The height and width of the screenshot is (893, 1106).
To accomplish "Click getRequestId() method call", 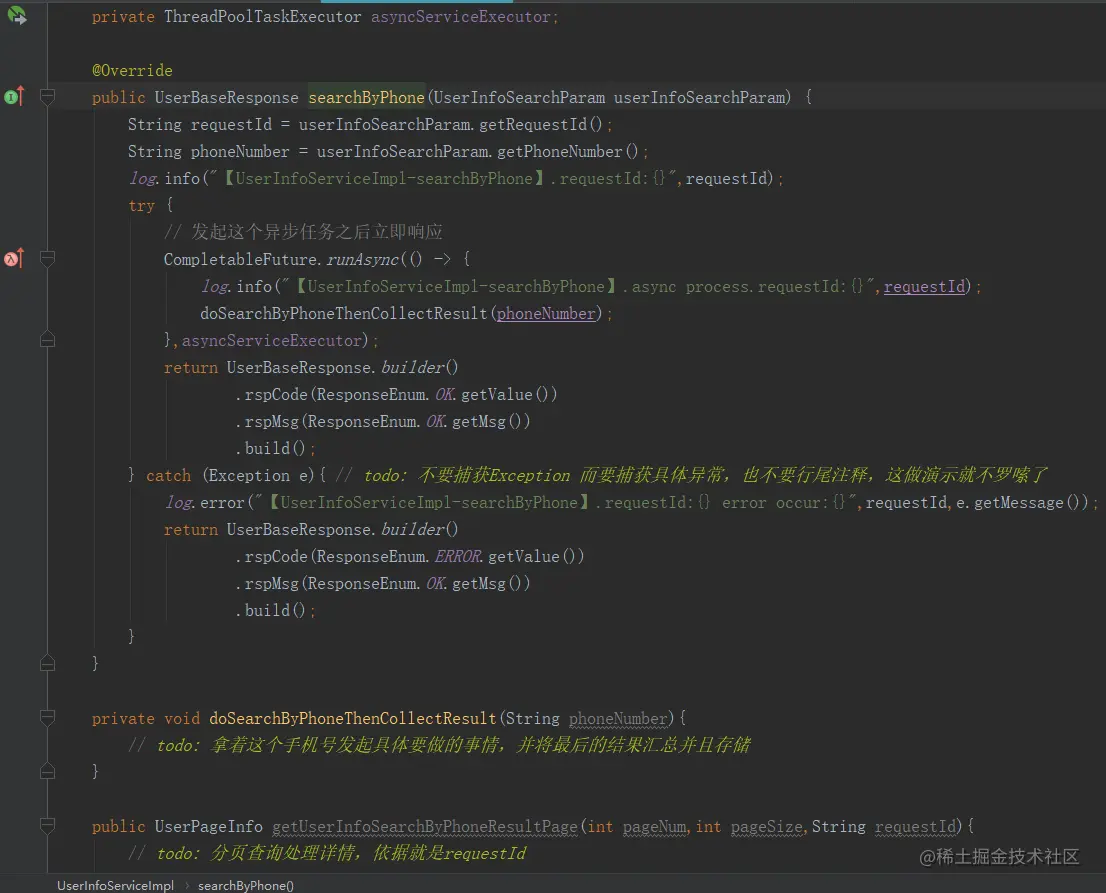I will tap(541, 125).
